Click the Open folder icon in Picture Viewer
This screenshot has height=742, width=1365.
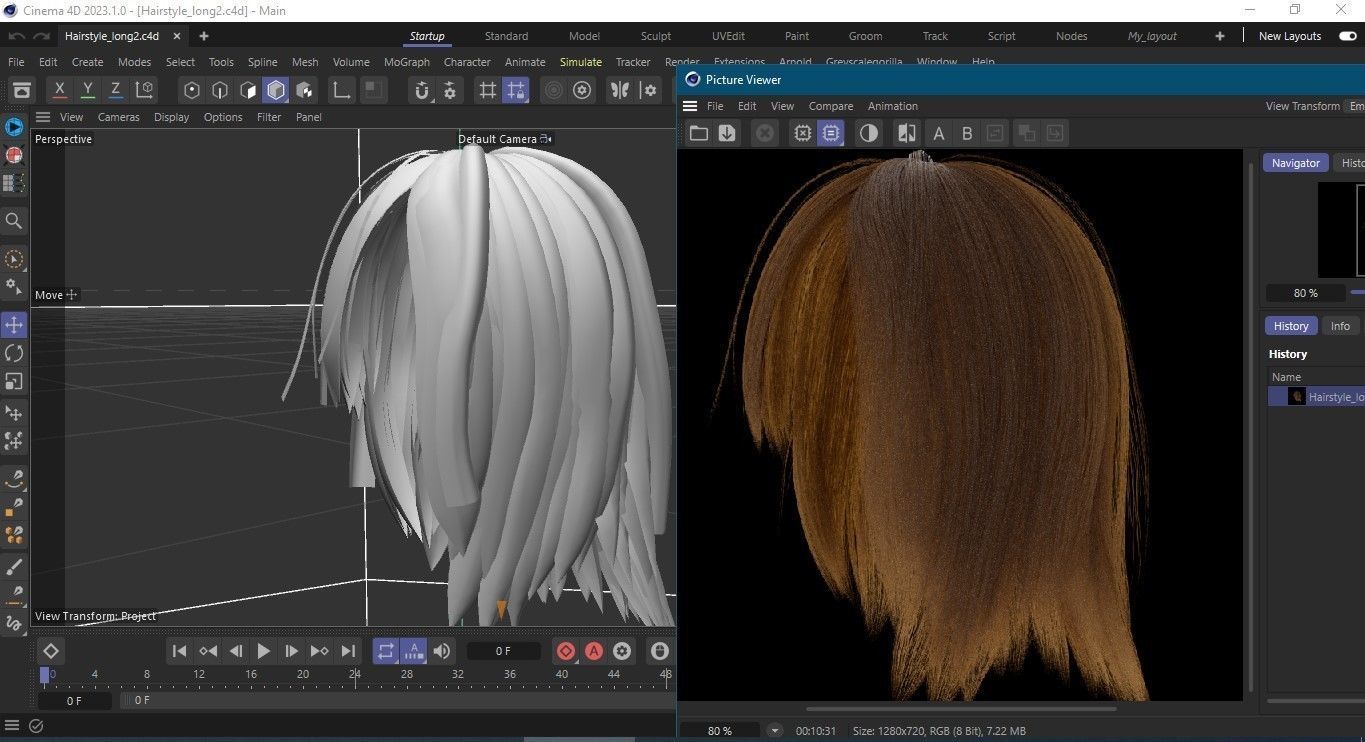pos(699,133)
